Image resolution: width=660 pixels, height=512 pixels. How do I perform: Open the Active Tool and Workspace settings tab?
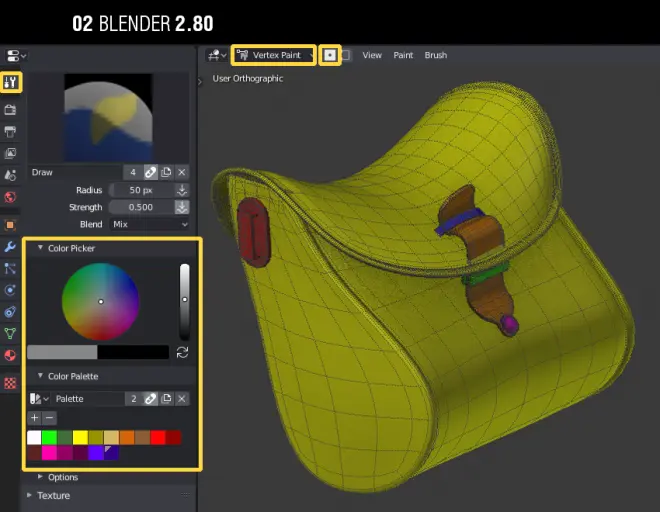click(x=11, y=82)
